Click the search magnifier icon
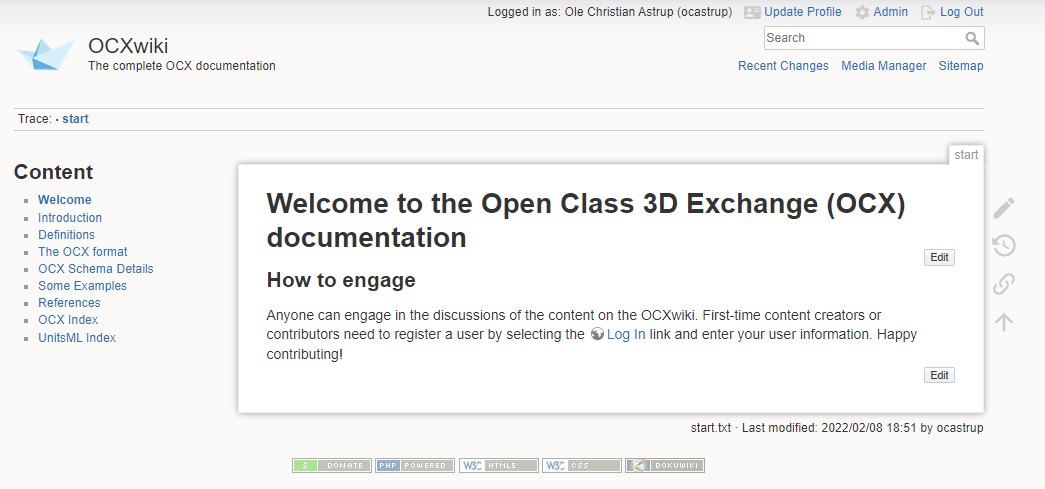Screen dimensions: 1045x489 click(972, 38)
